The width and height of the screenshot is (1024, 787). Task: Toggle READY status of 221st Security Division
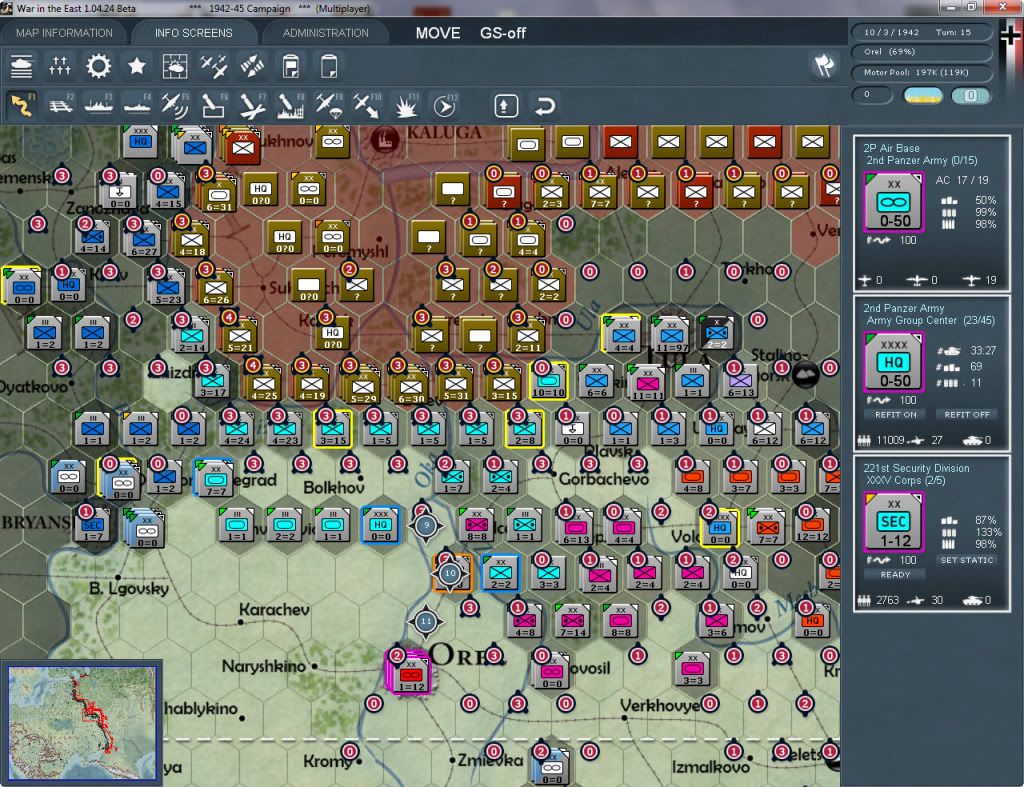(895, 575)
